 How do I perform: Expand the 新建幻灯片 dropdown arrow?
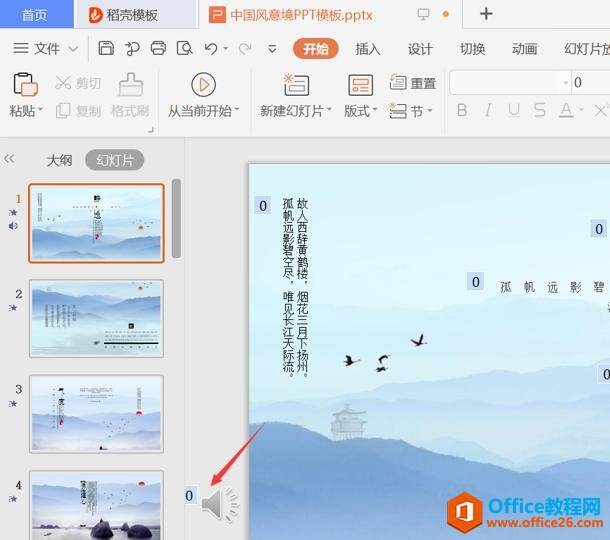[x=329, y=110]
